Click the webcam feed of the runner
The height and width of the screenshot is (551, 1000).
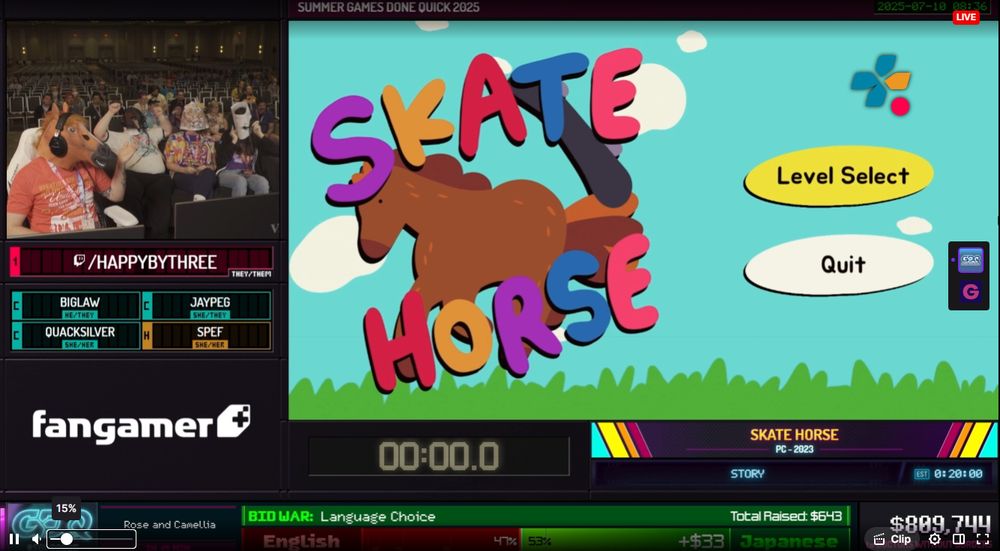click(x=143, y=130)
